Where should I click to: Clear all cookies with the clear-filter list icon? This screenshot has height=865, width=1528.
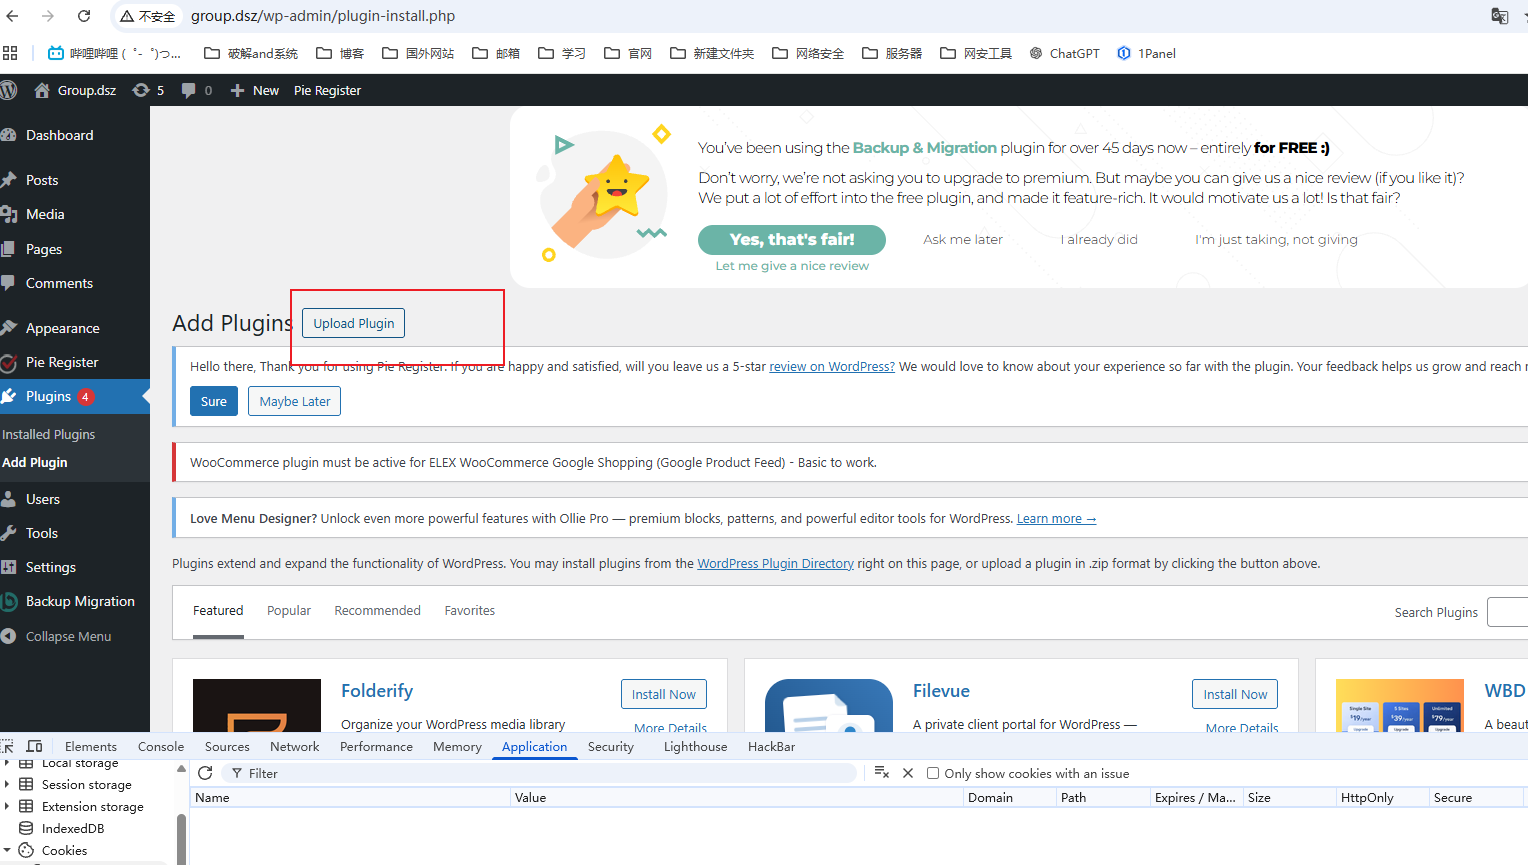[x=881, y=773]
